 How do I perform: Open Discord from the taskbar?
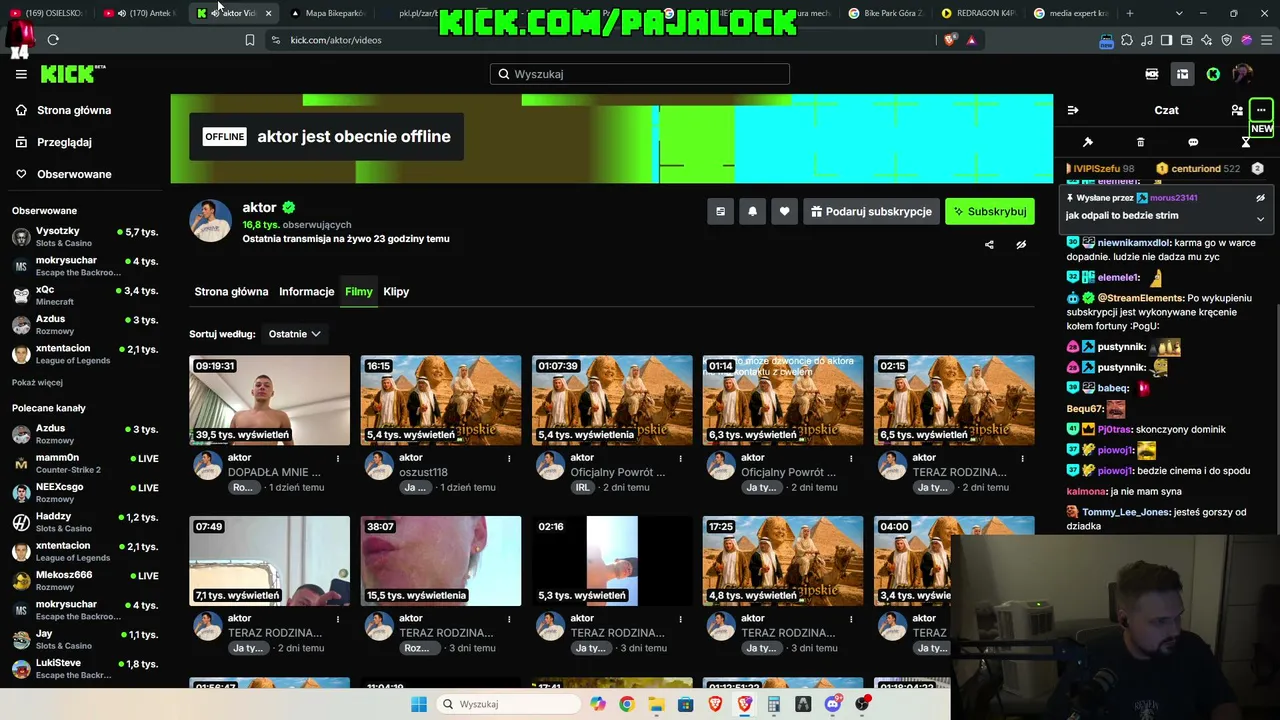[x=833, y=704]
